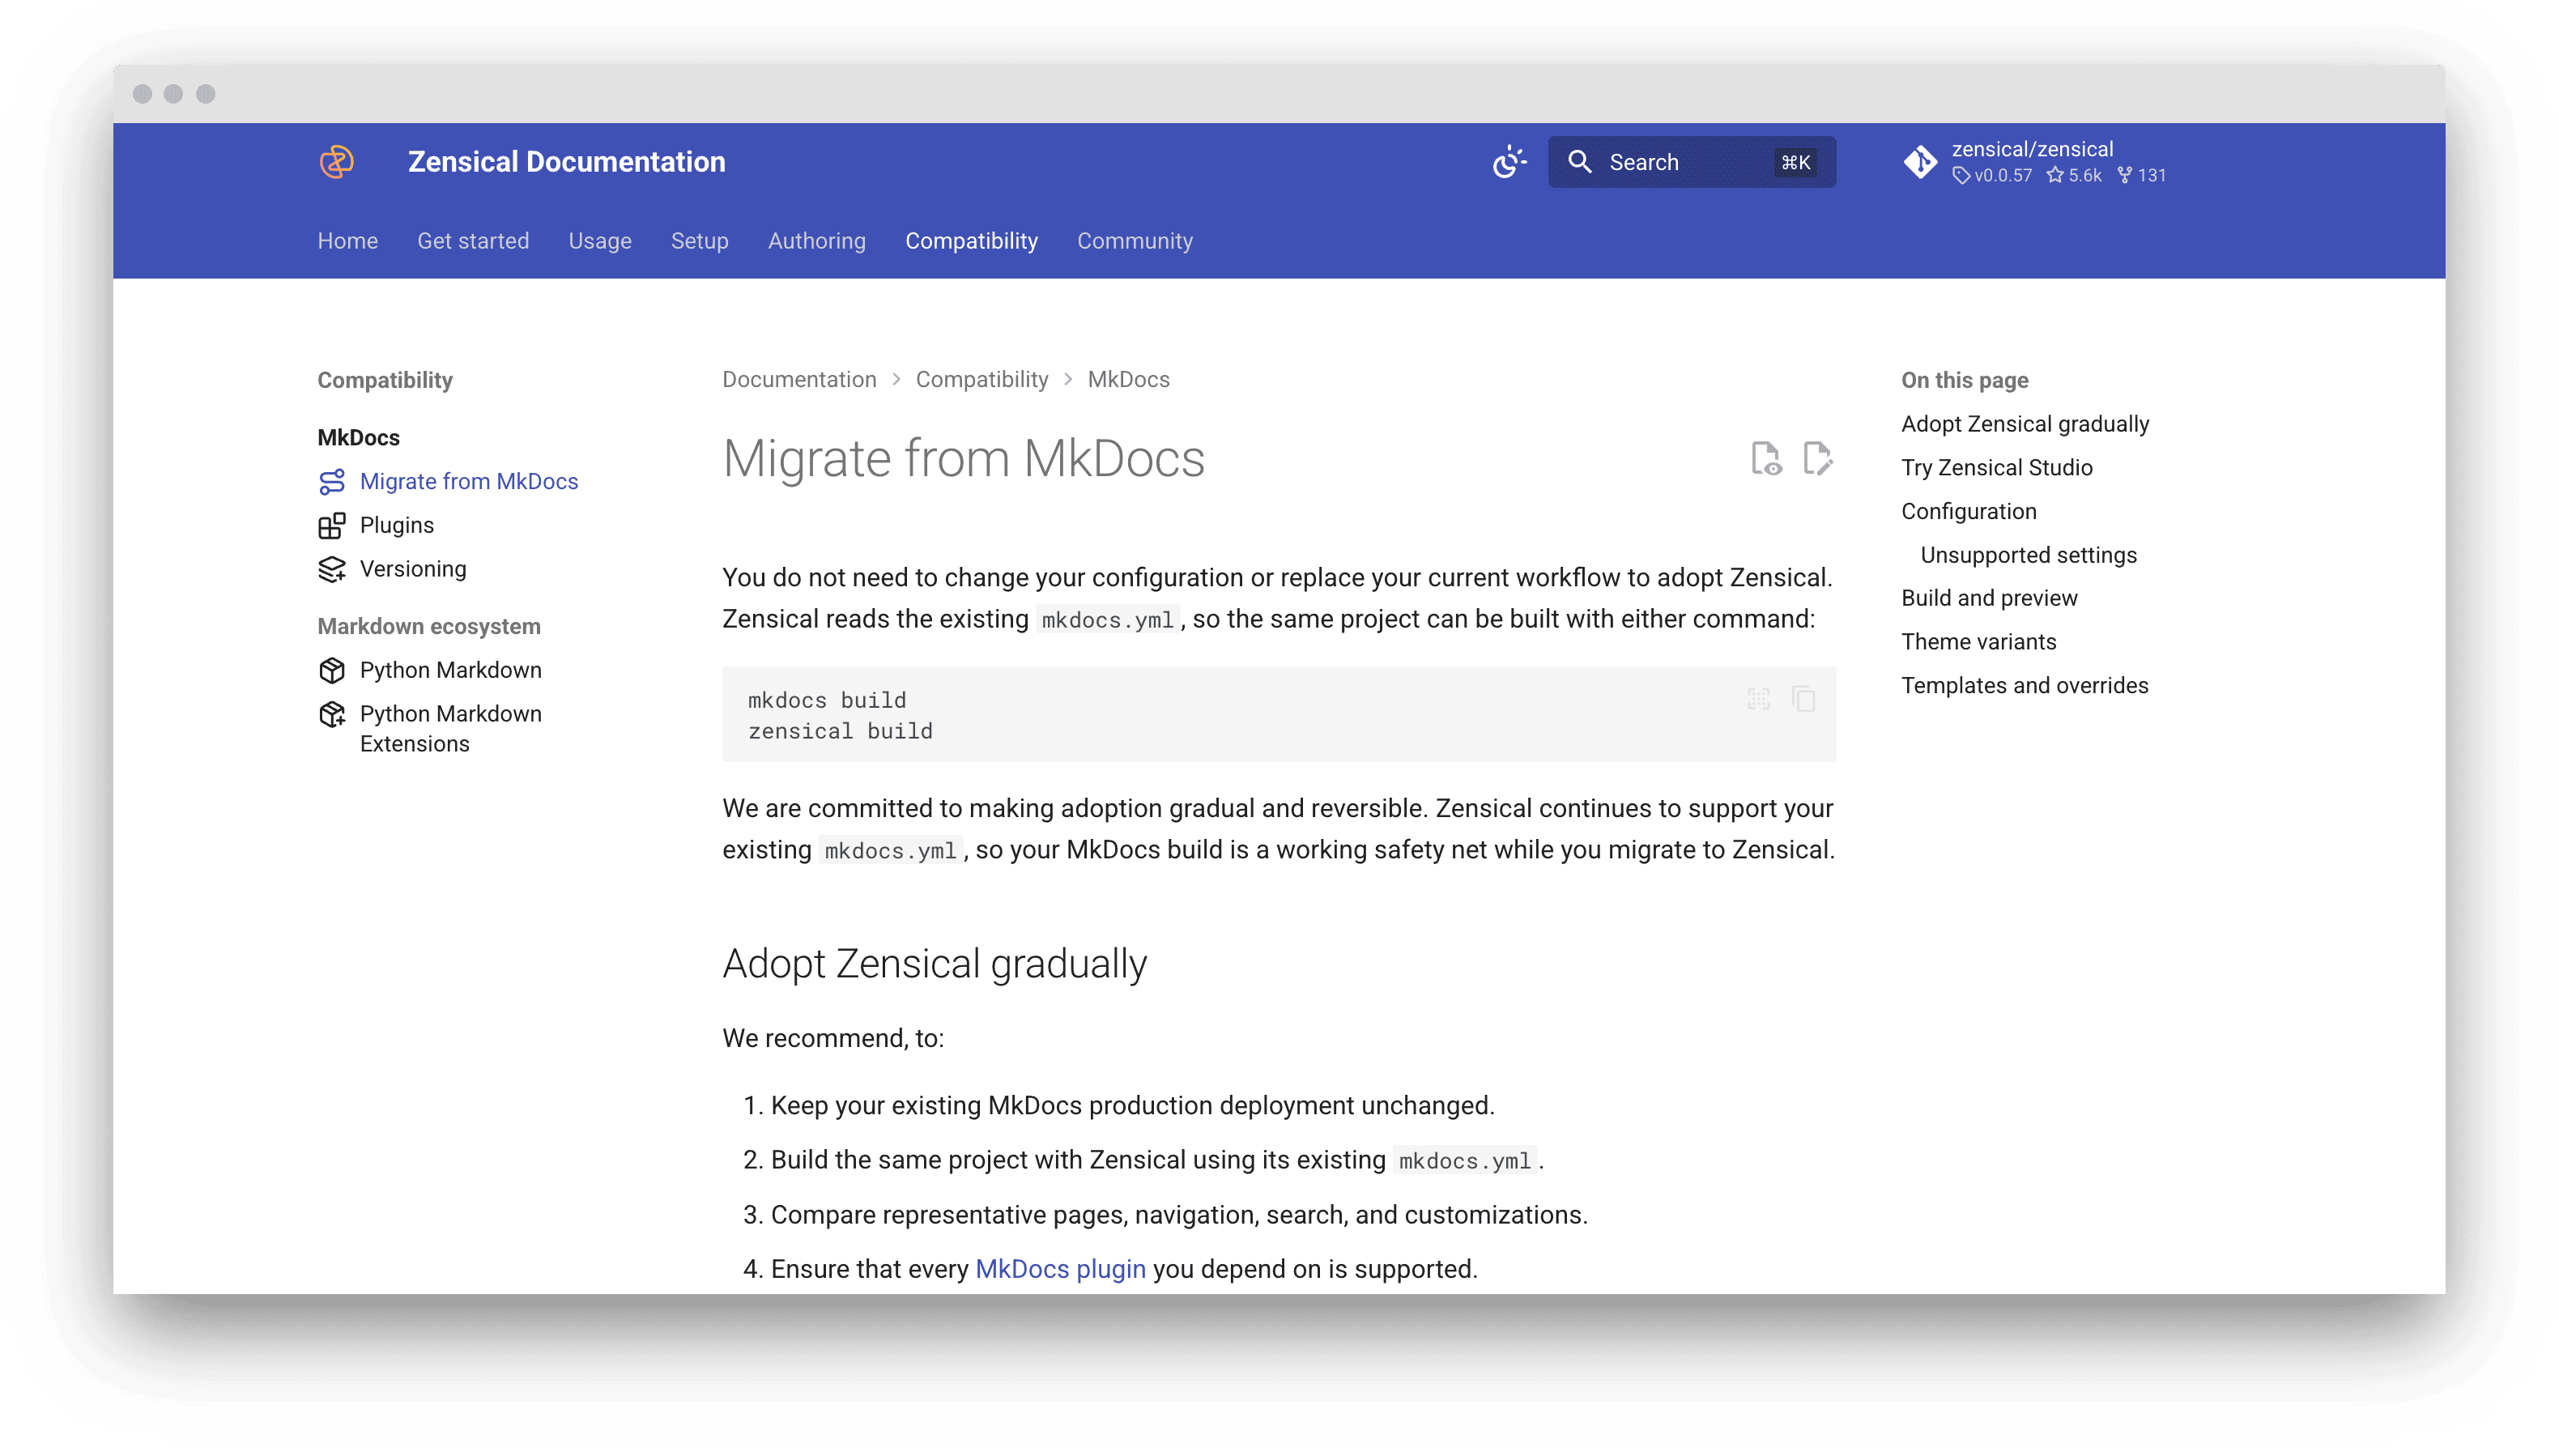Viewport: 2559px width, 1456px height.
Task: View the page source icon
Action: (x=1766, y=459)
